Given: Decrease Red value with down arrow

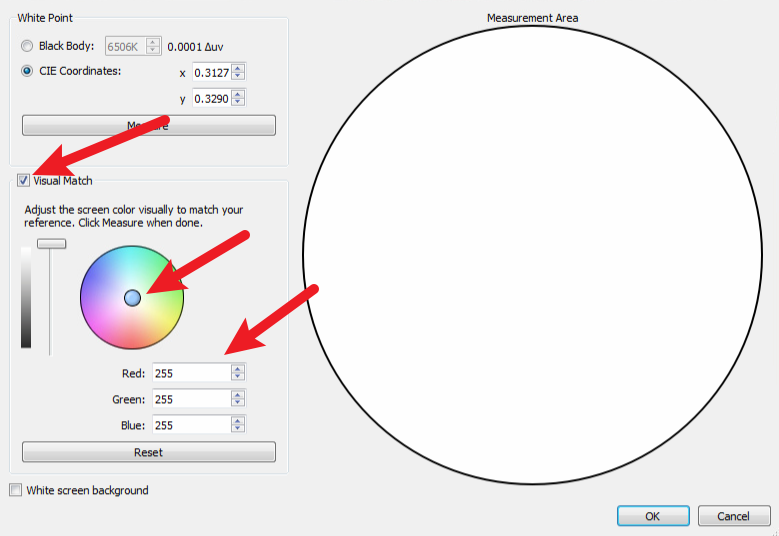Looking at the screenshot, I should (x=238, y=377).
